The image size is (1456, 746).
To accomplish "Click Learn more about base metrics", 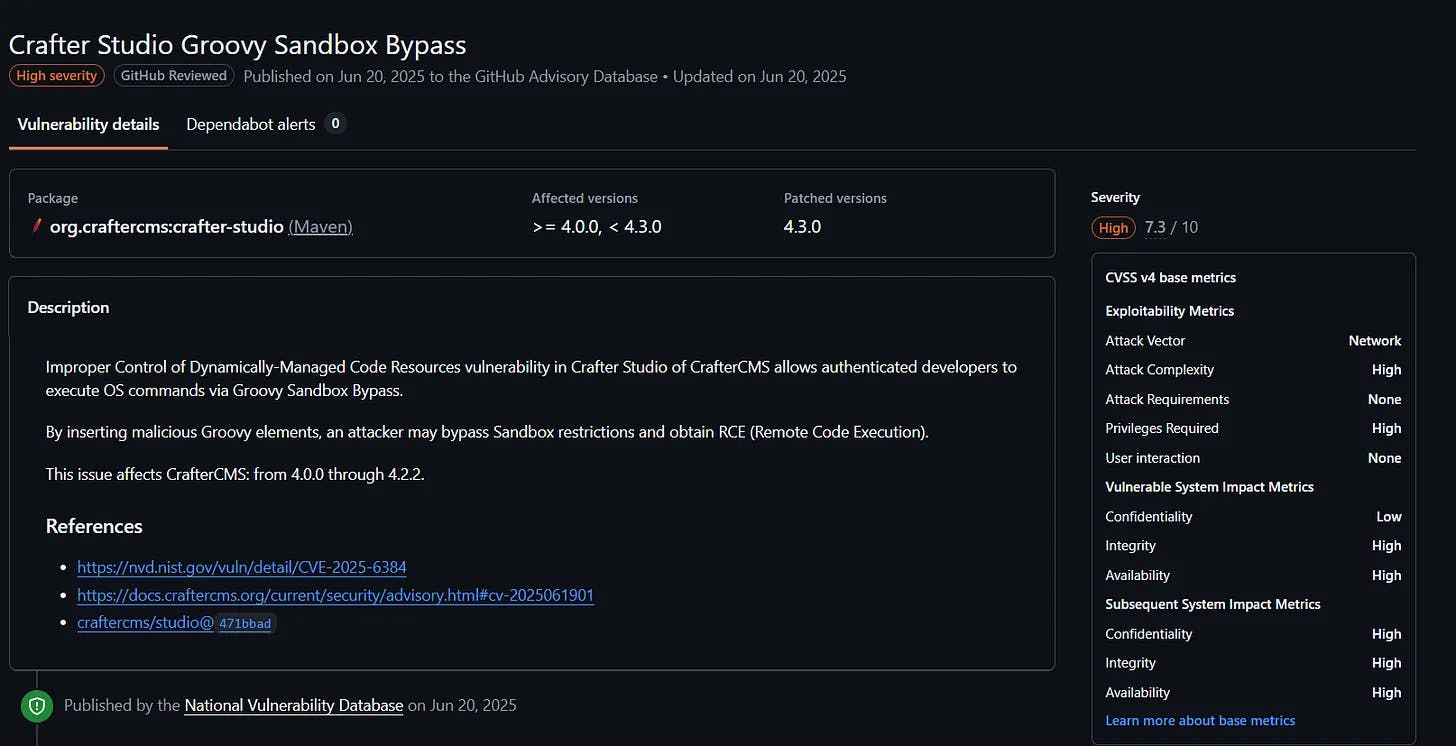I will click(1200, 721).
